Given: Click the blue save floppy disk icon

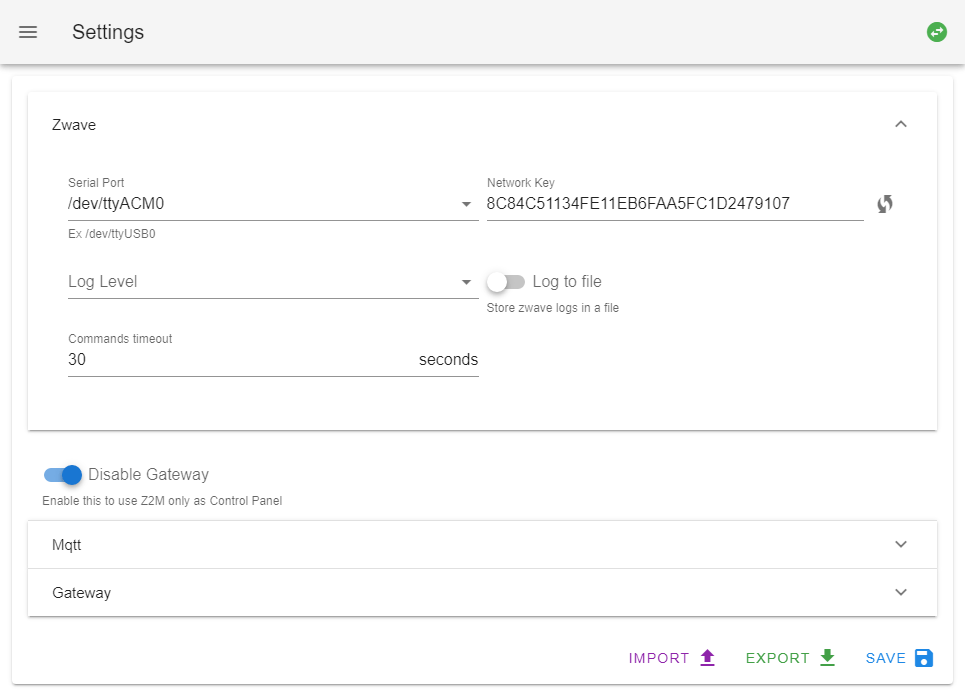Looking at the screenshot, I should tap(923, 657).
